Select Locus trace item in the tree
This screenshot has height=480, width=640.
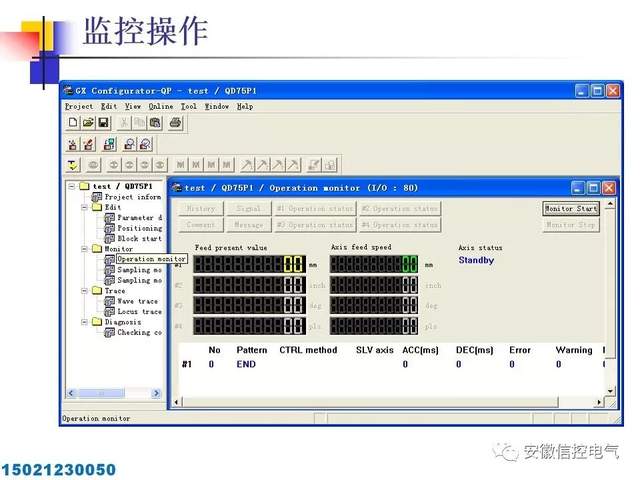coord(140,312)
